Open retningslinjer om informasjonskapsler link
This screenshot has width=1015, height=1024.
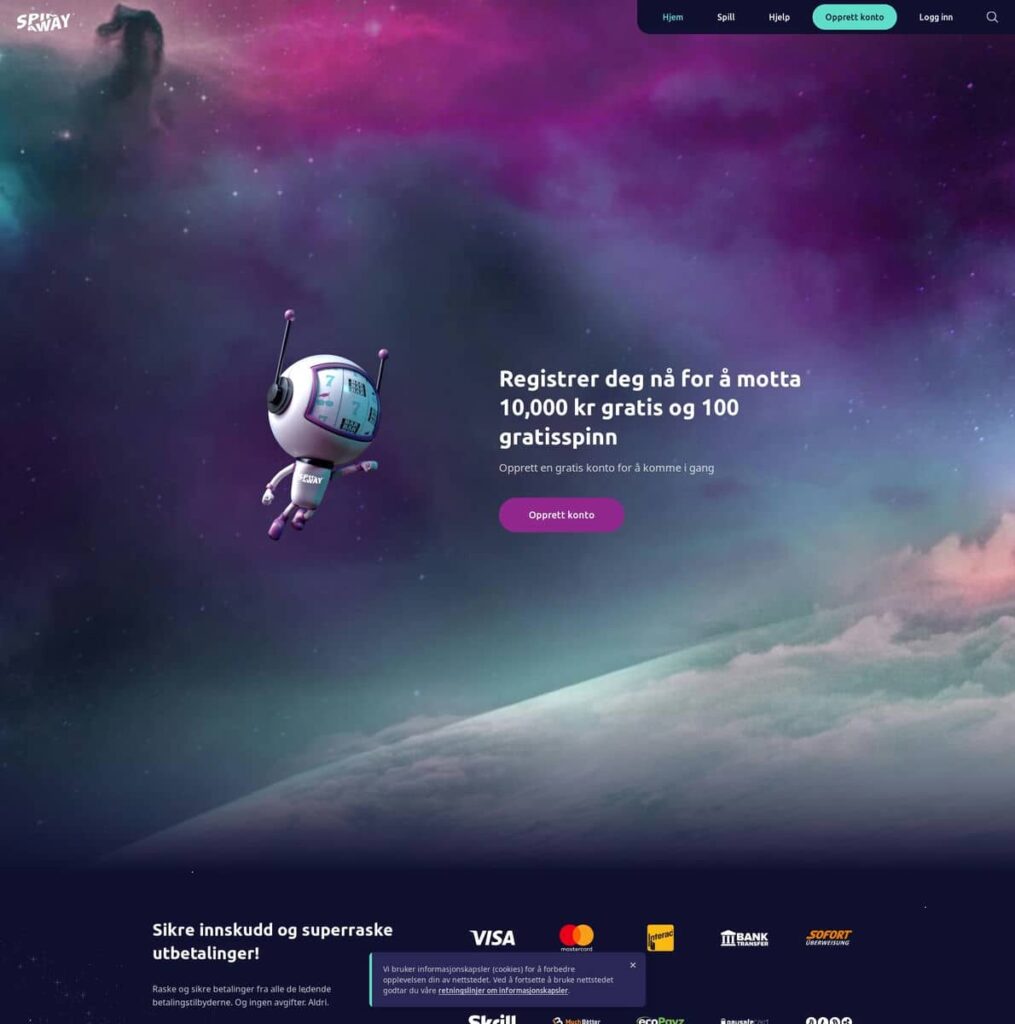pyautogui.click(x=502, y=990)
